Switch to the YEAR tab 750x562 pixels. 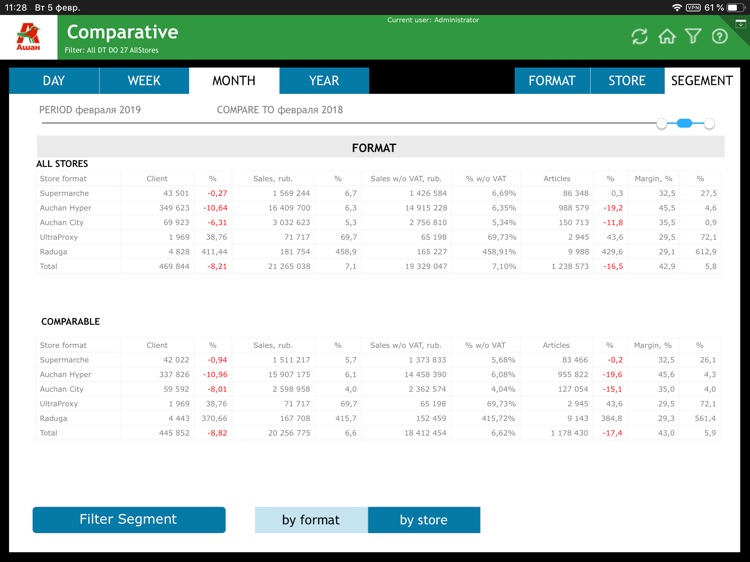click(x=324, y=80)
